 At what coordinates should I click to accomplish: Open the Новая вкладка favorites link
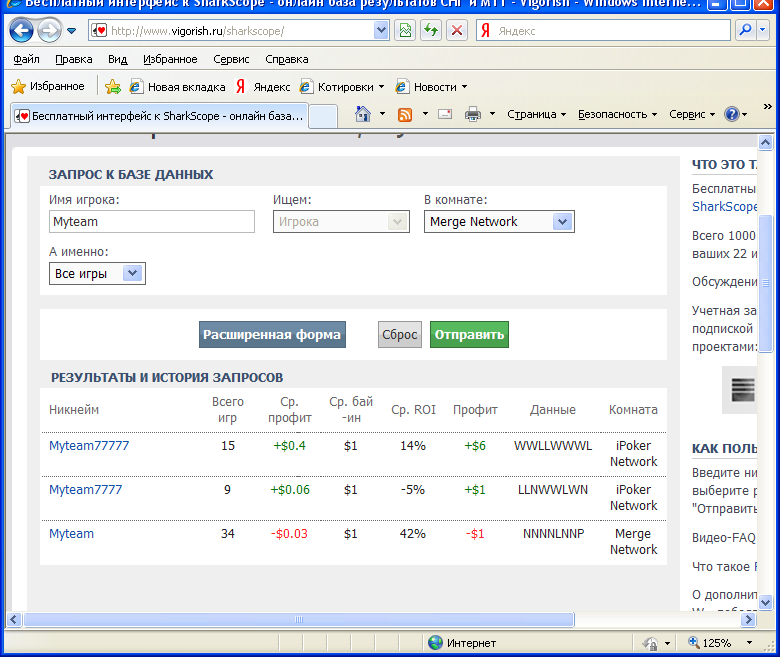coord(177,87)
